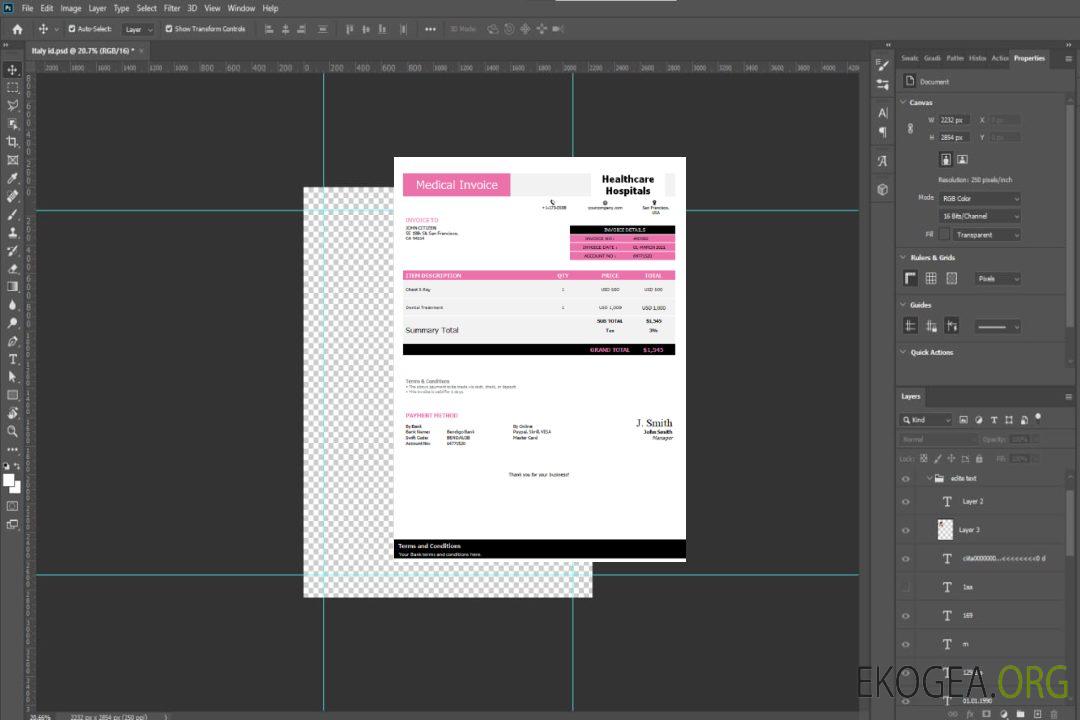Select the Crop tool in the toolbar
The width and height of the screenshot is (1080, 720).
click(13, 142)
